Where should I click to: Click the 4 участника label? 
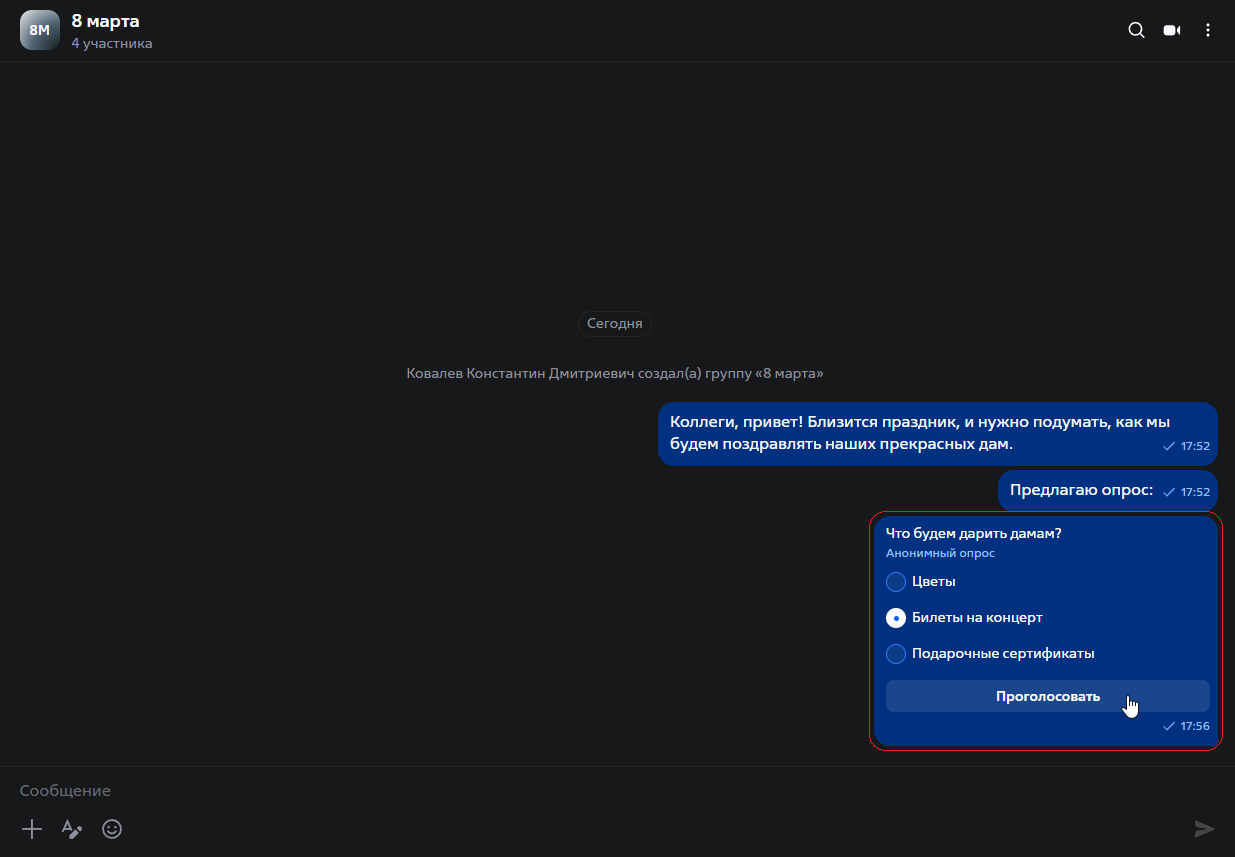tap(112, 43)
